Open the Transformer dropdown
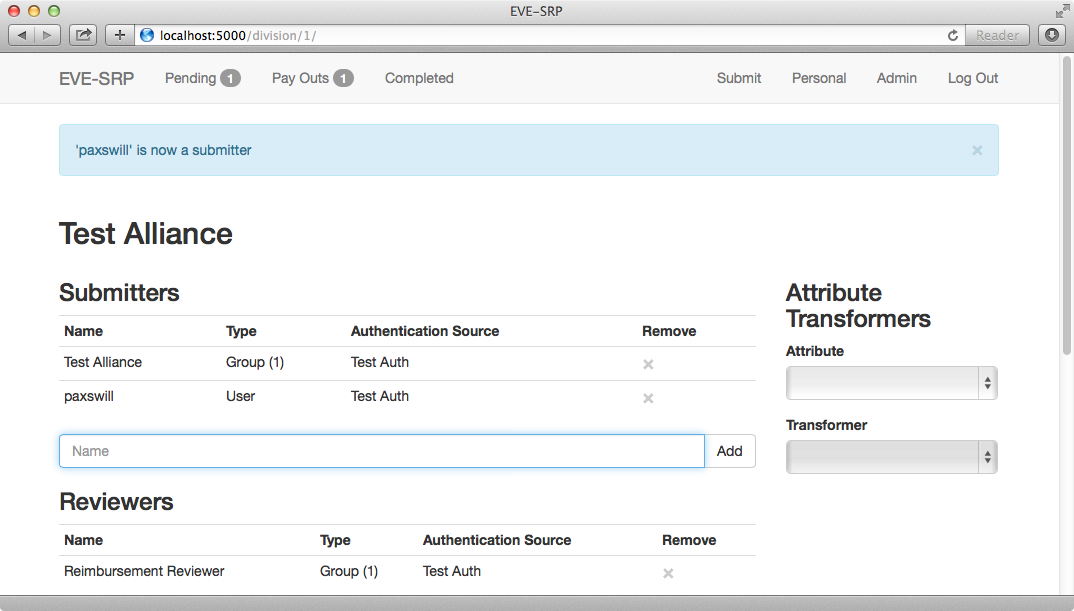Screen dimensions: 1074x611 pyautogui.click(x=891, y=457)
